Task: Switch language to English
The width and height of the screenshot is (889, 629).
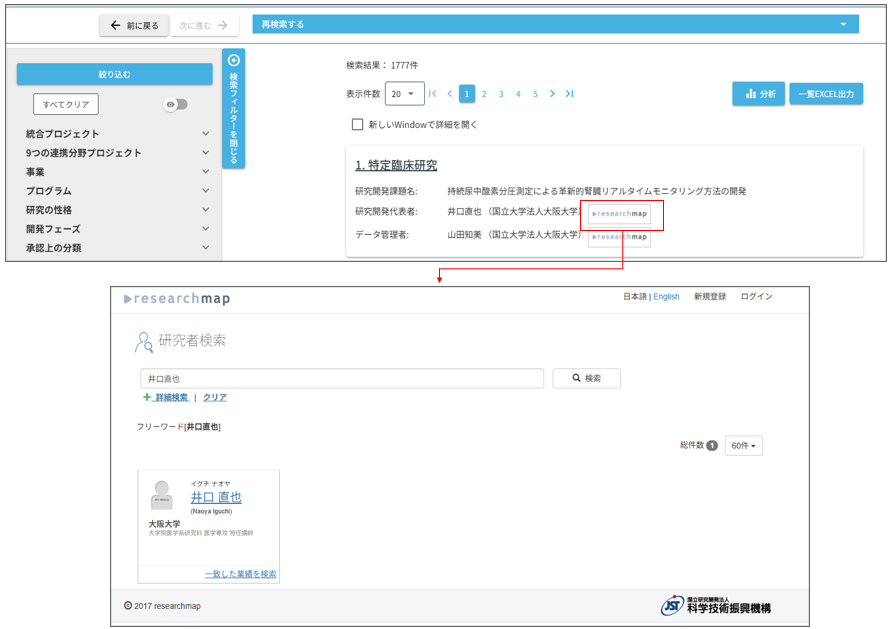Action: pyautogui.click(x=666, y=297)
